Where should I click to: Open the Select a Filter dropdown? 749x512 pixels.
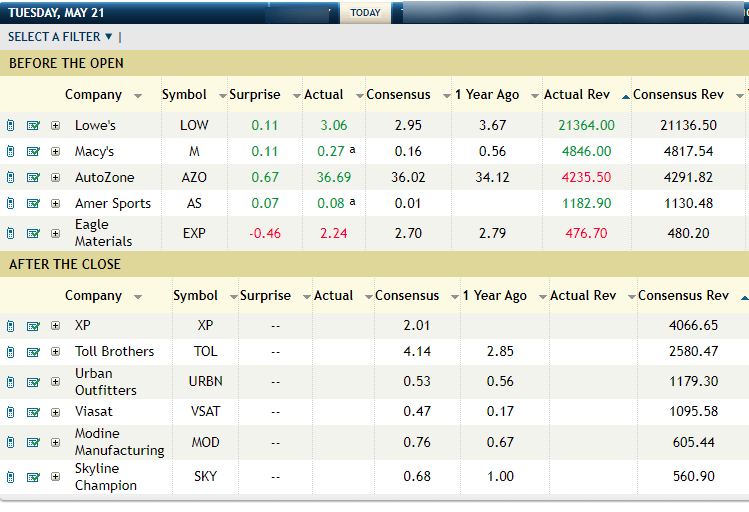click(x=60, y=37)
